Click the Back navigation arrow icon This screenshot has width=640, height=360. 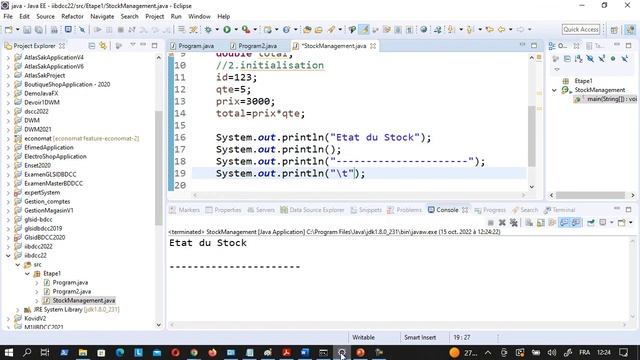pos(501,29)
